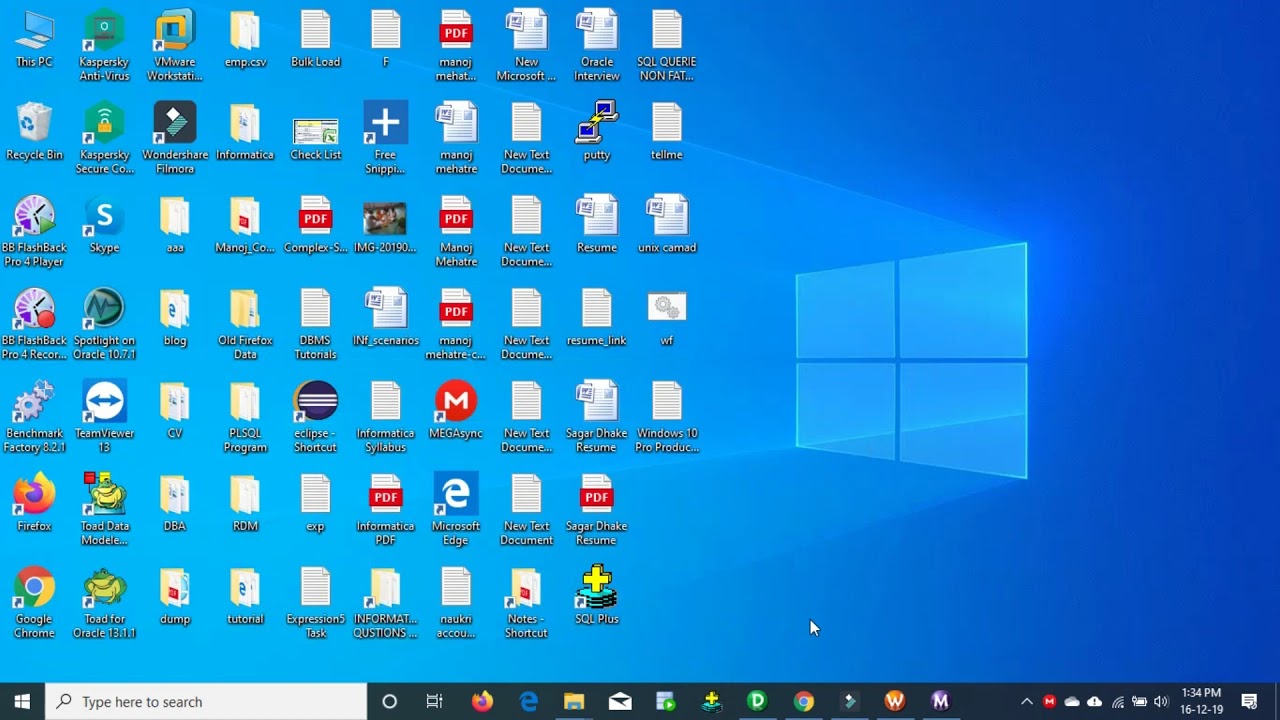This screenshot has height=720, width=1280.
Task: Open the wf settings file
Action: pyautogui.click(x=667, y=318)
